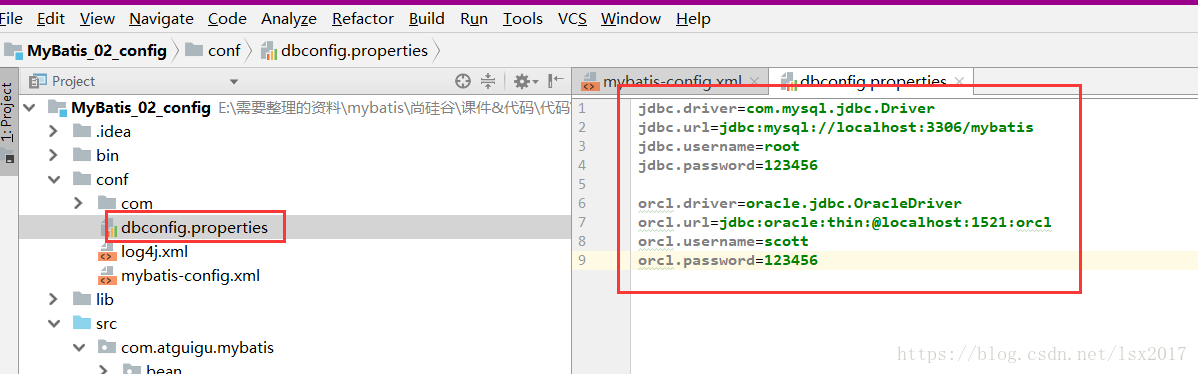Image resolution: width=1198 pixels, height=374 pixels.
Task: Open the Navigate menu
Action: [x=160, y=19]
